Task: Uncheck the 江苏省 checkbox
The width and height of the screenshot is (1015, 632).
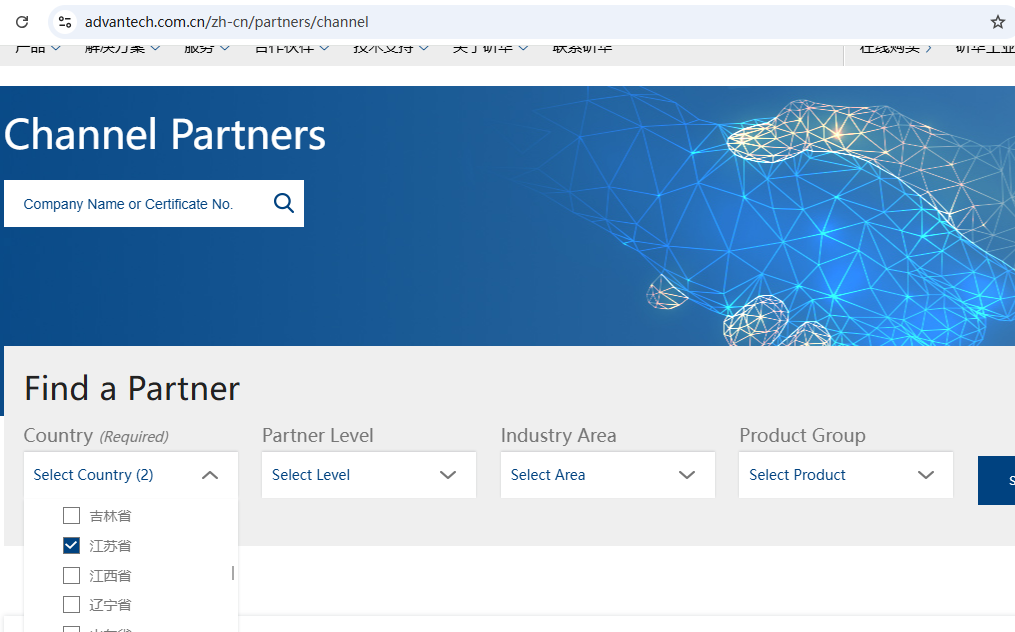Action: (x=71, y=546)
